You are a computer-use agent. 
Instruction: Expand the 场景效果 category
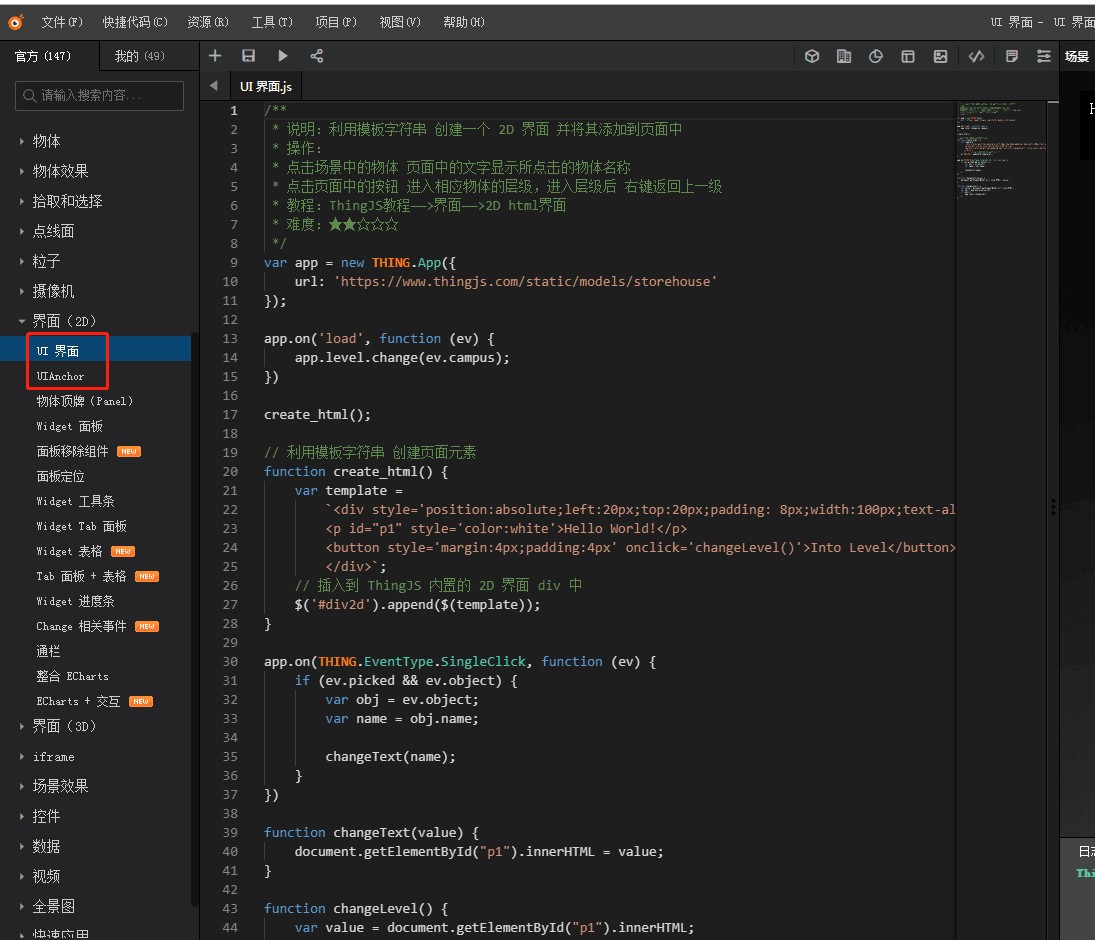[x=60, y=786]
